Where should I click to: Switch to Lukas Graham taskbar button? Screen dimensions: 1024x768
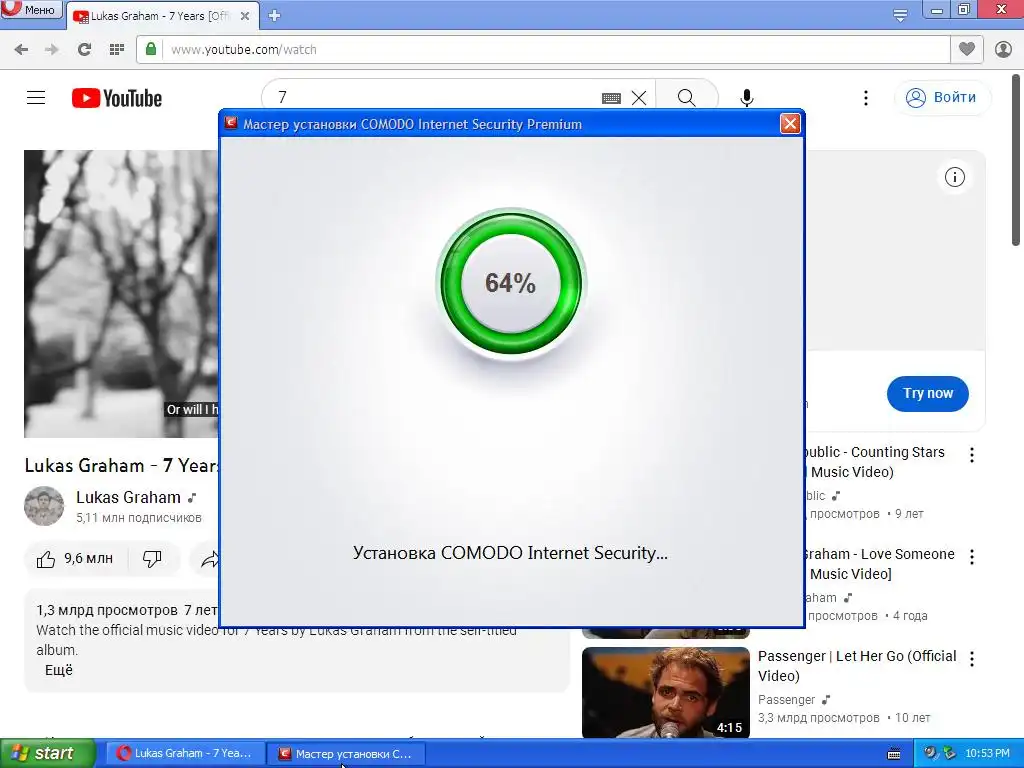(x=184, y=753)
